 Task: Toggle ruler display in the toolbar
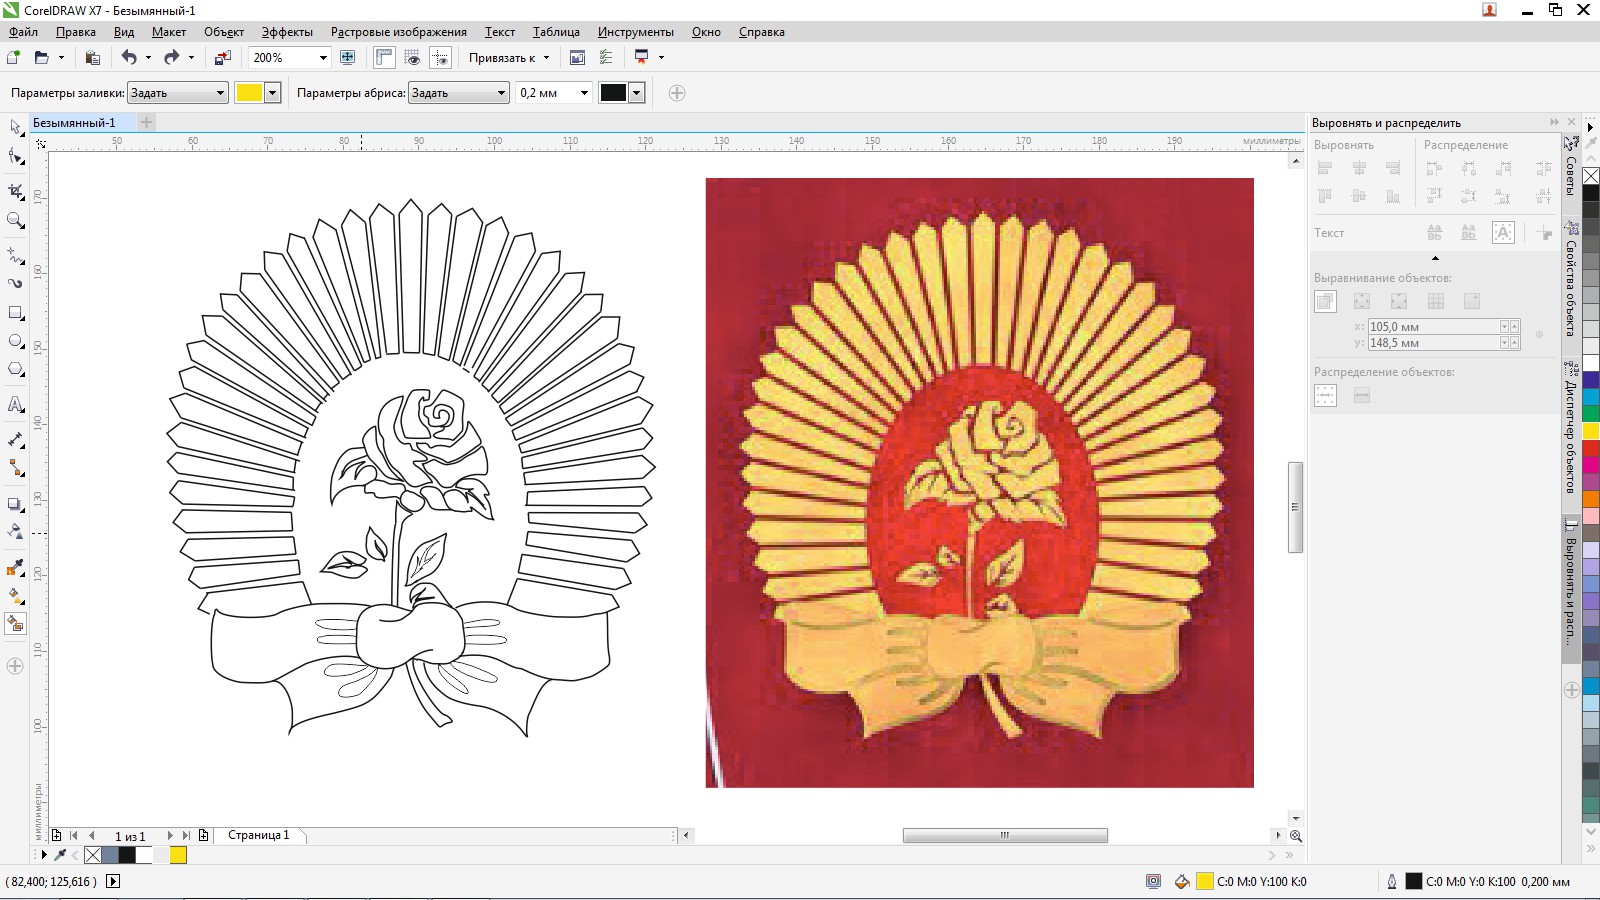[x=385, y=57]
